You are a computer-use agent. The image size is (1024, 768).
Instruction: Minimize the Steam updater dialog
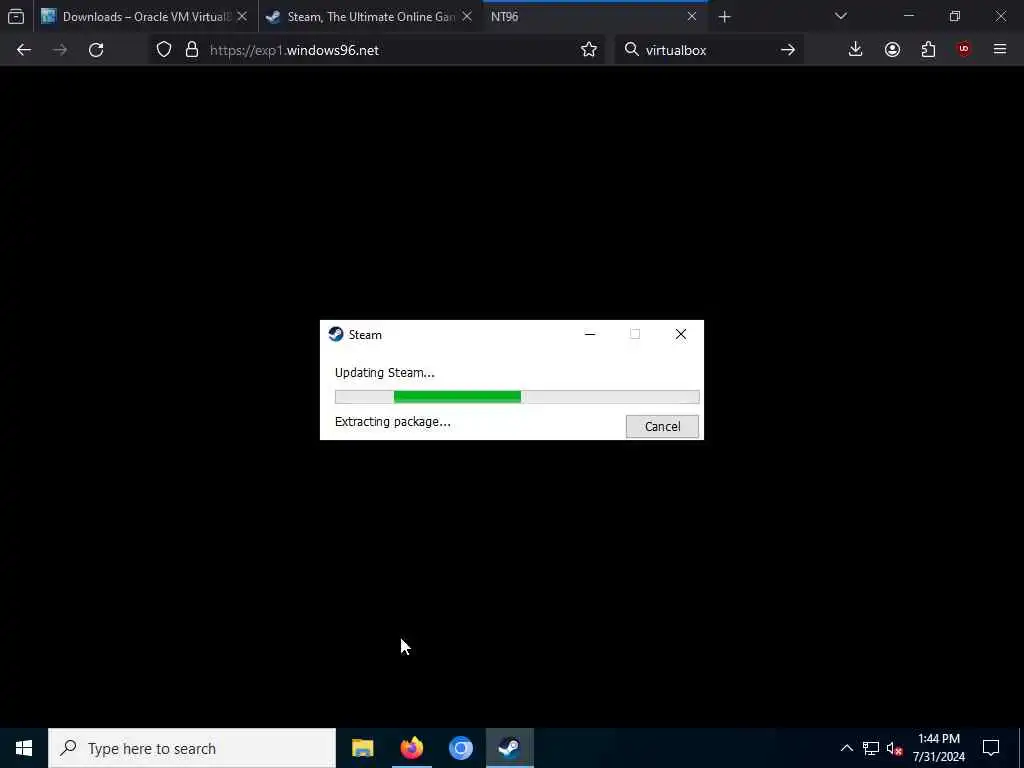pos(590,334)
